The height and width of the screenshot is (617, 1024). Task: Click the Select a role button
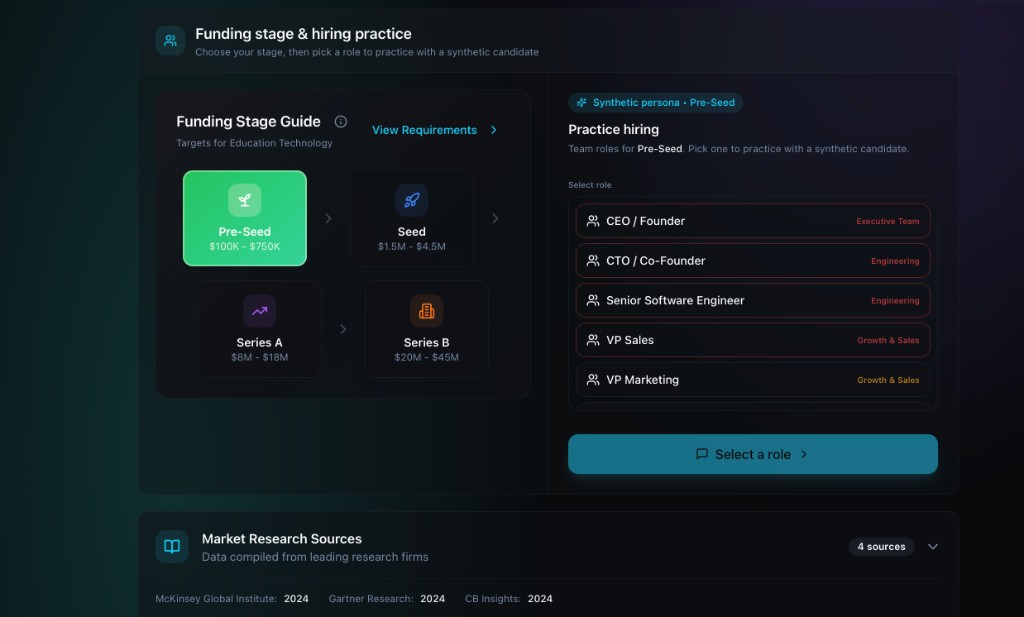pos(753,454)
